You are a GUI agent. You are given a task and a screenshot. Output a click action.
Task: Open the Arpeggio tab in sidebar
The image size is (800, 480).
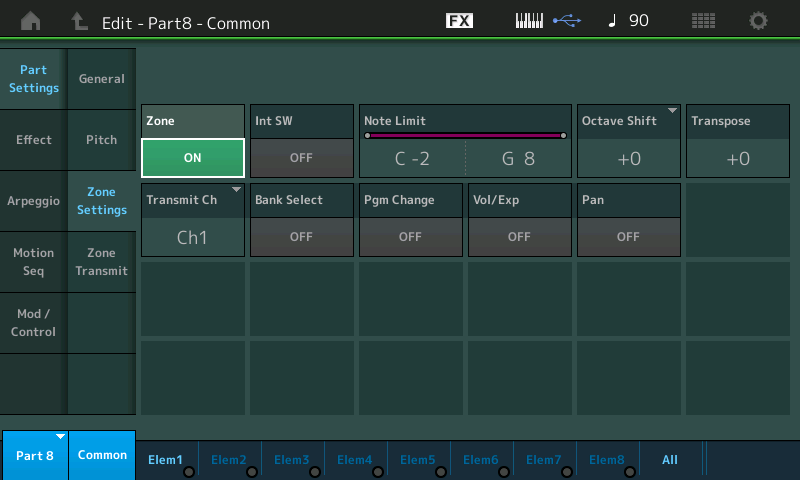(x=34, y=201)
